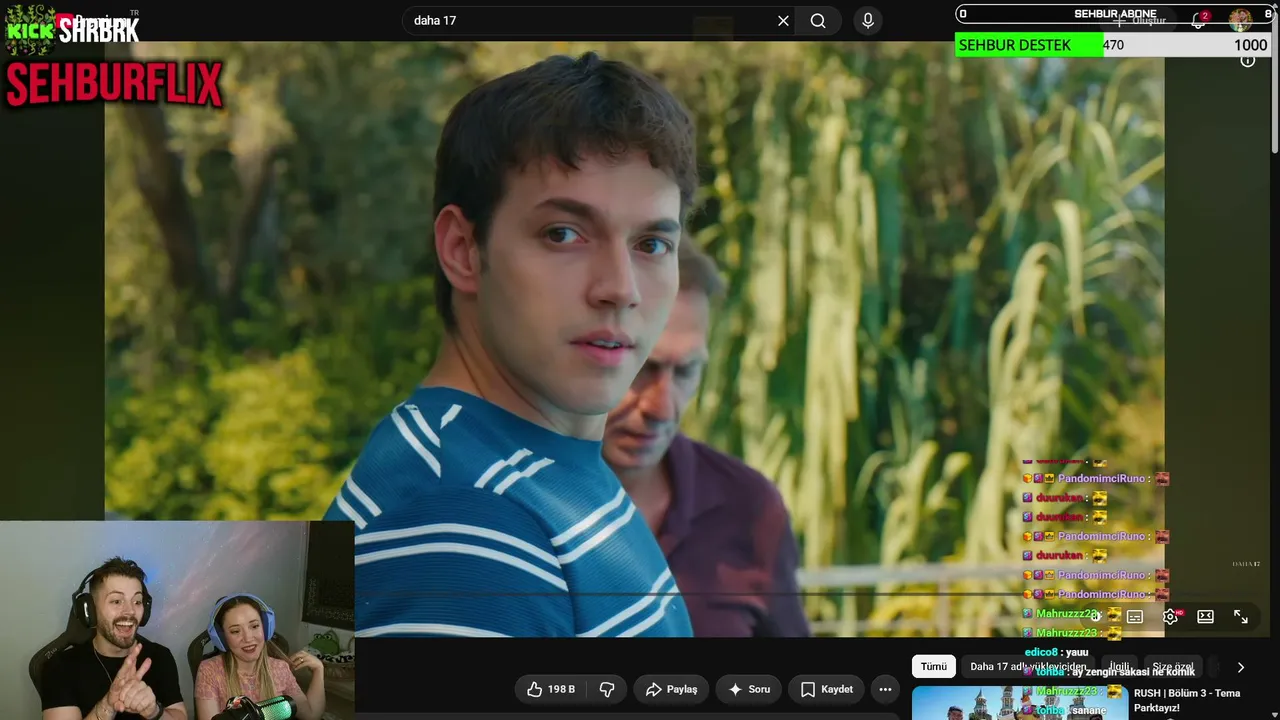This screenshot has width=1280, height=720.
Task: Open the "RUSH | Bölüm 3 - Tema Parktayız!" title
Action: point(1187,700)
